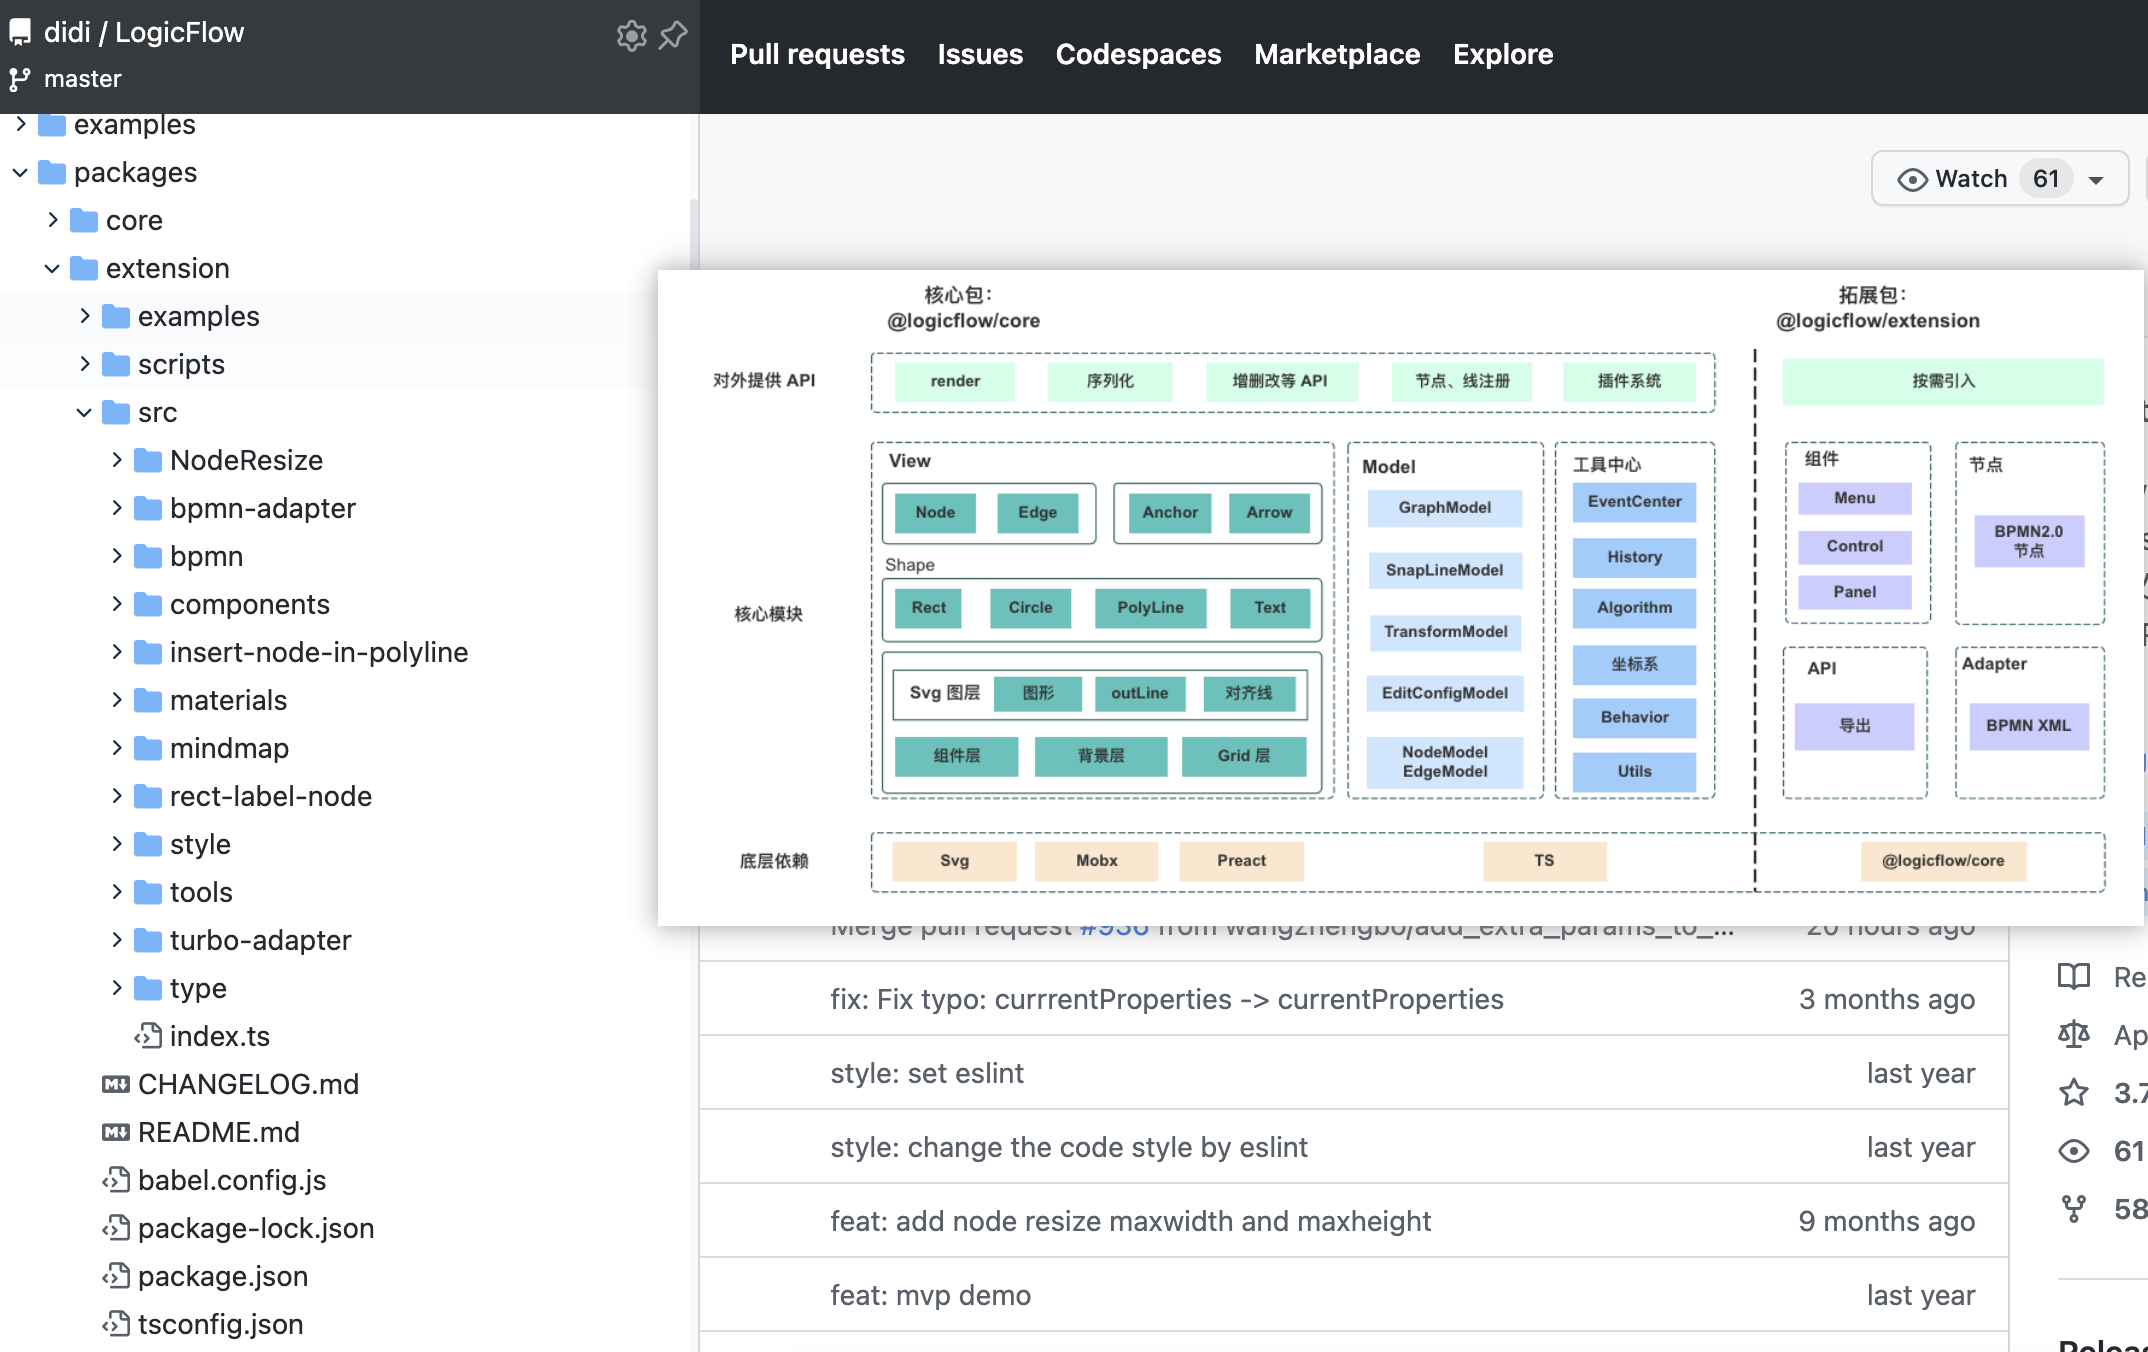The width and height of the screenshot is (2148, 1352).
Task: Collapse the src folder chevron
Action: [84, 412]
